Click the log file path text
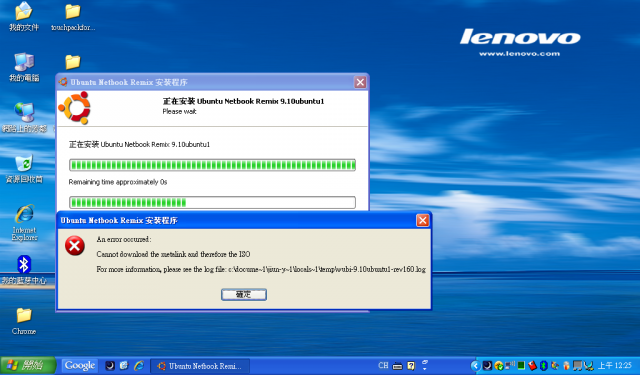This screenshot has height=375, width=640. click(327, 269)
